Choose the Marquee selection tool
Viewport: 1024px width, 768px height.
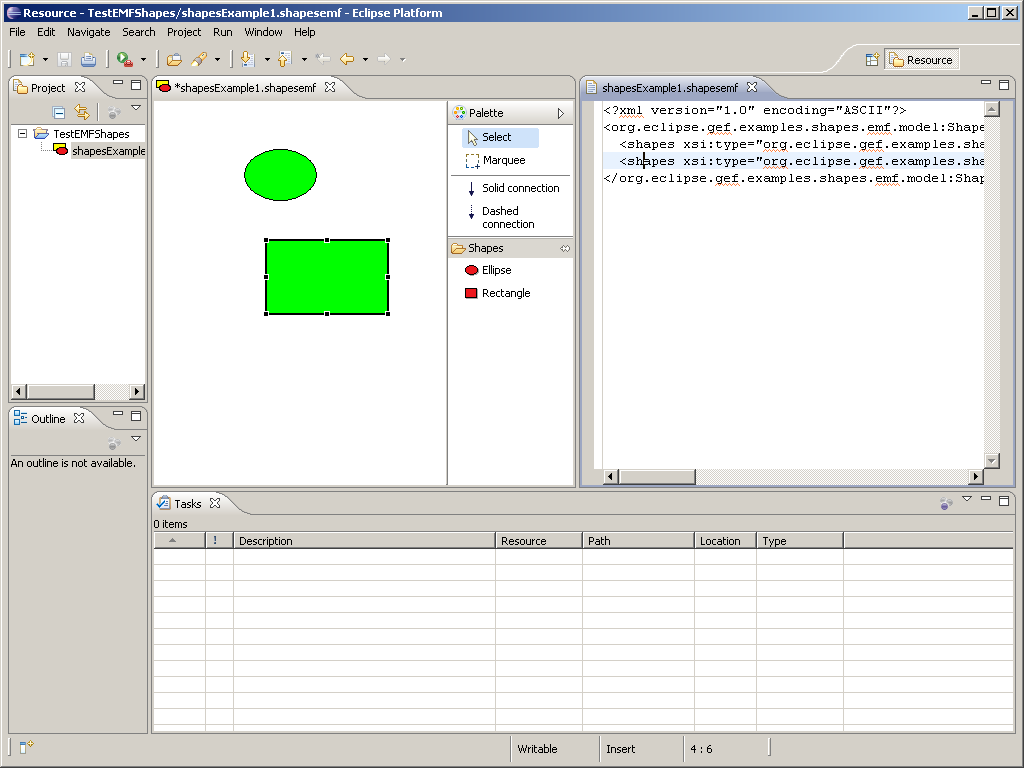[502, 160]
